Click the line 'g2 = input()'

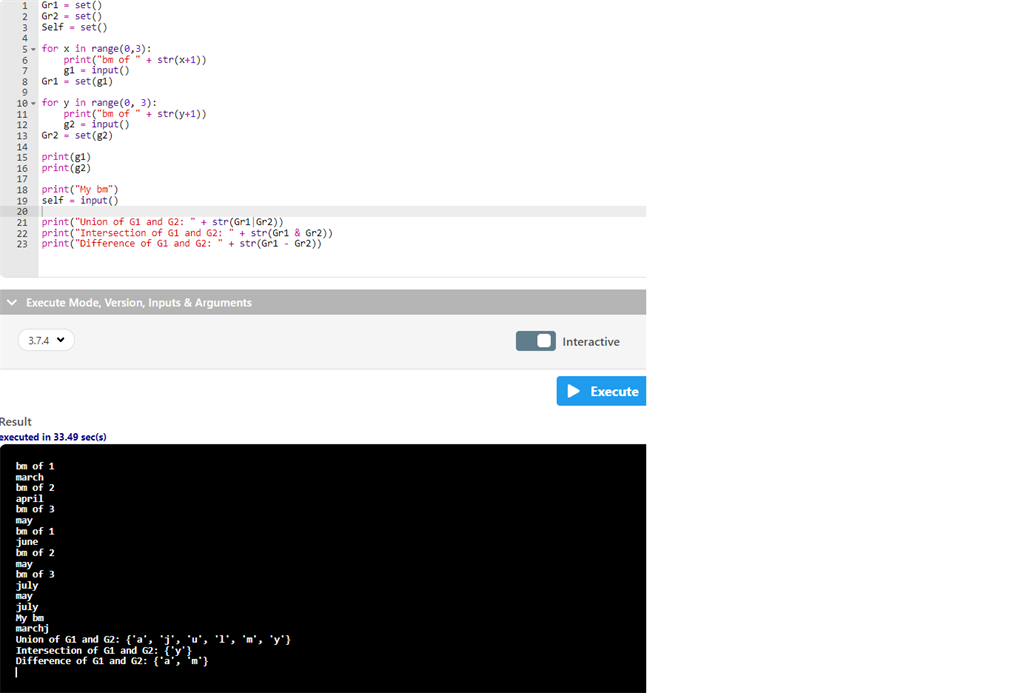(x=97, y=125)
